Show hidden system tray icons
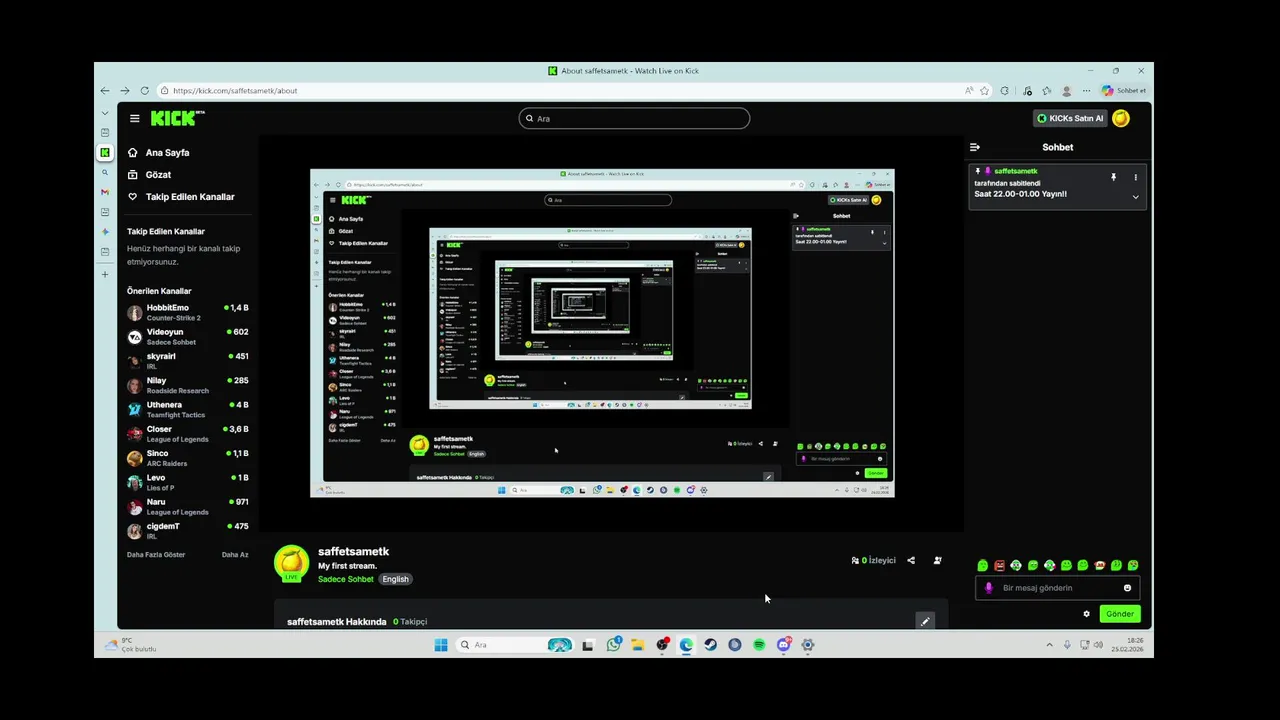1280x720 pixels. pos(1049,645)
